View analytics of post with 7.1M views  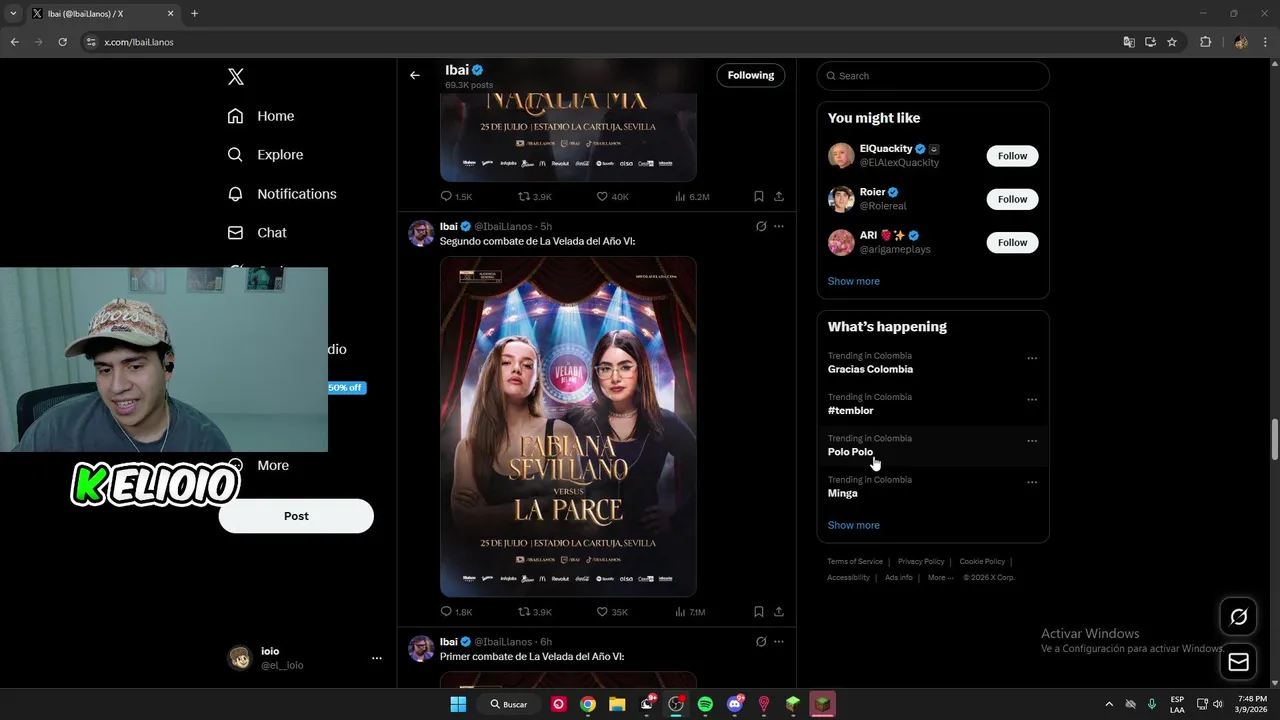pos(690,612)
